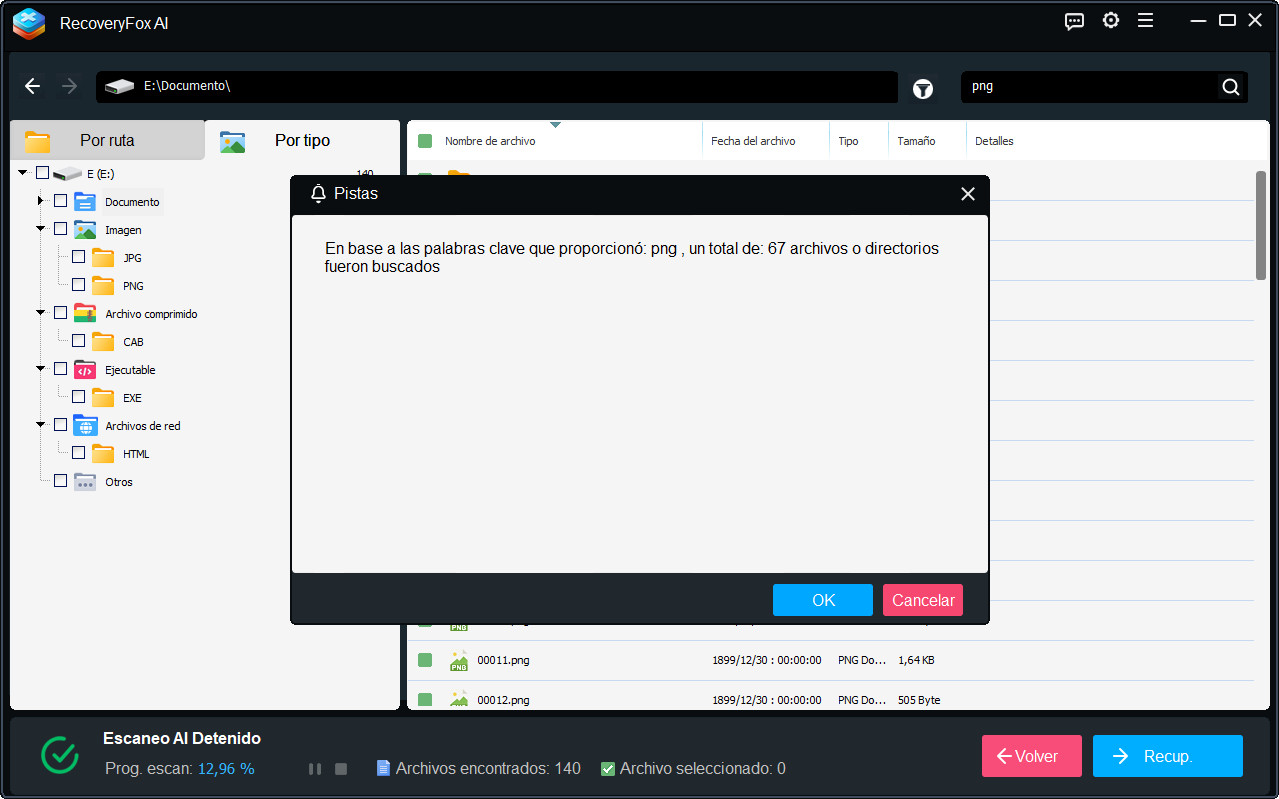Click the Volver button

coord(1031,756)
